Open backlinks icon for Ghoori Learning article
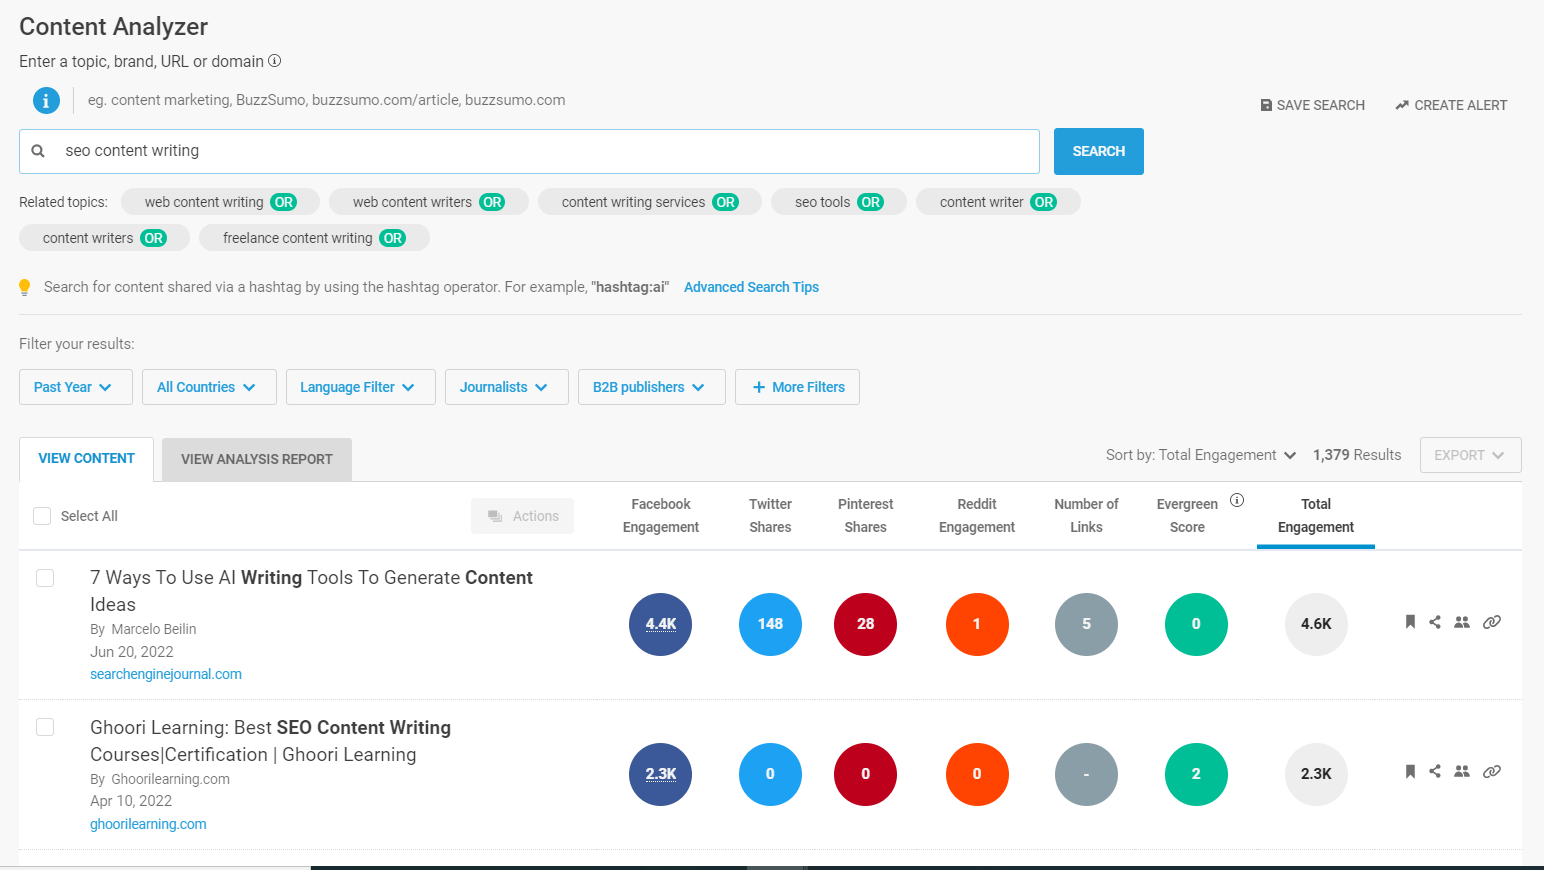The image size is (1544, 870). point(1491,771)
